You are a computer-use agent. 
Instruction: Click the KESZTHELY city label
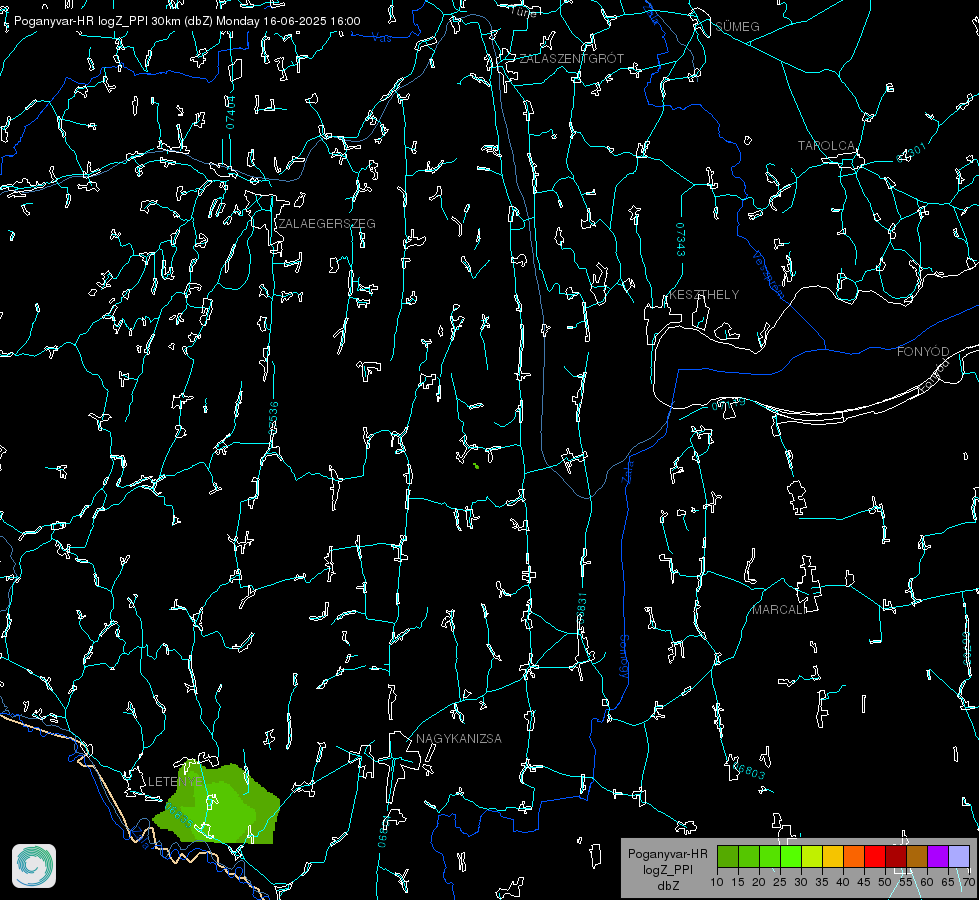tap(704, 294)
